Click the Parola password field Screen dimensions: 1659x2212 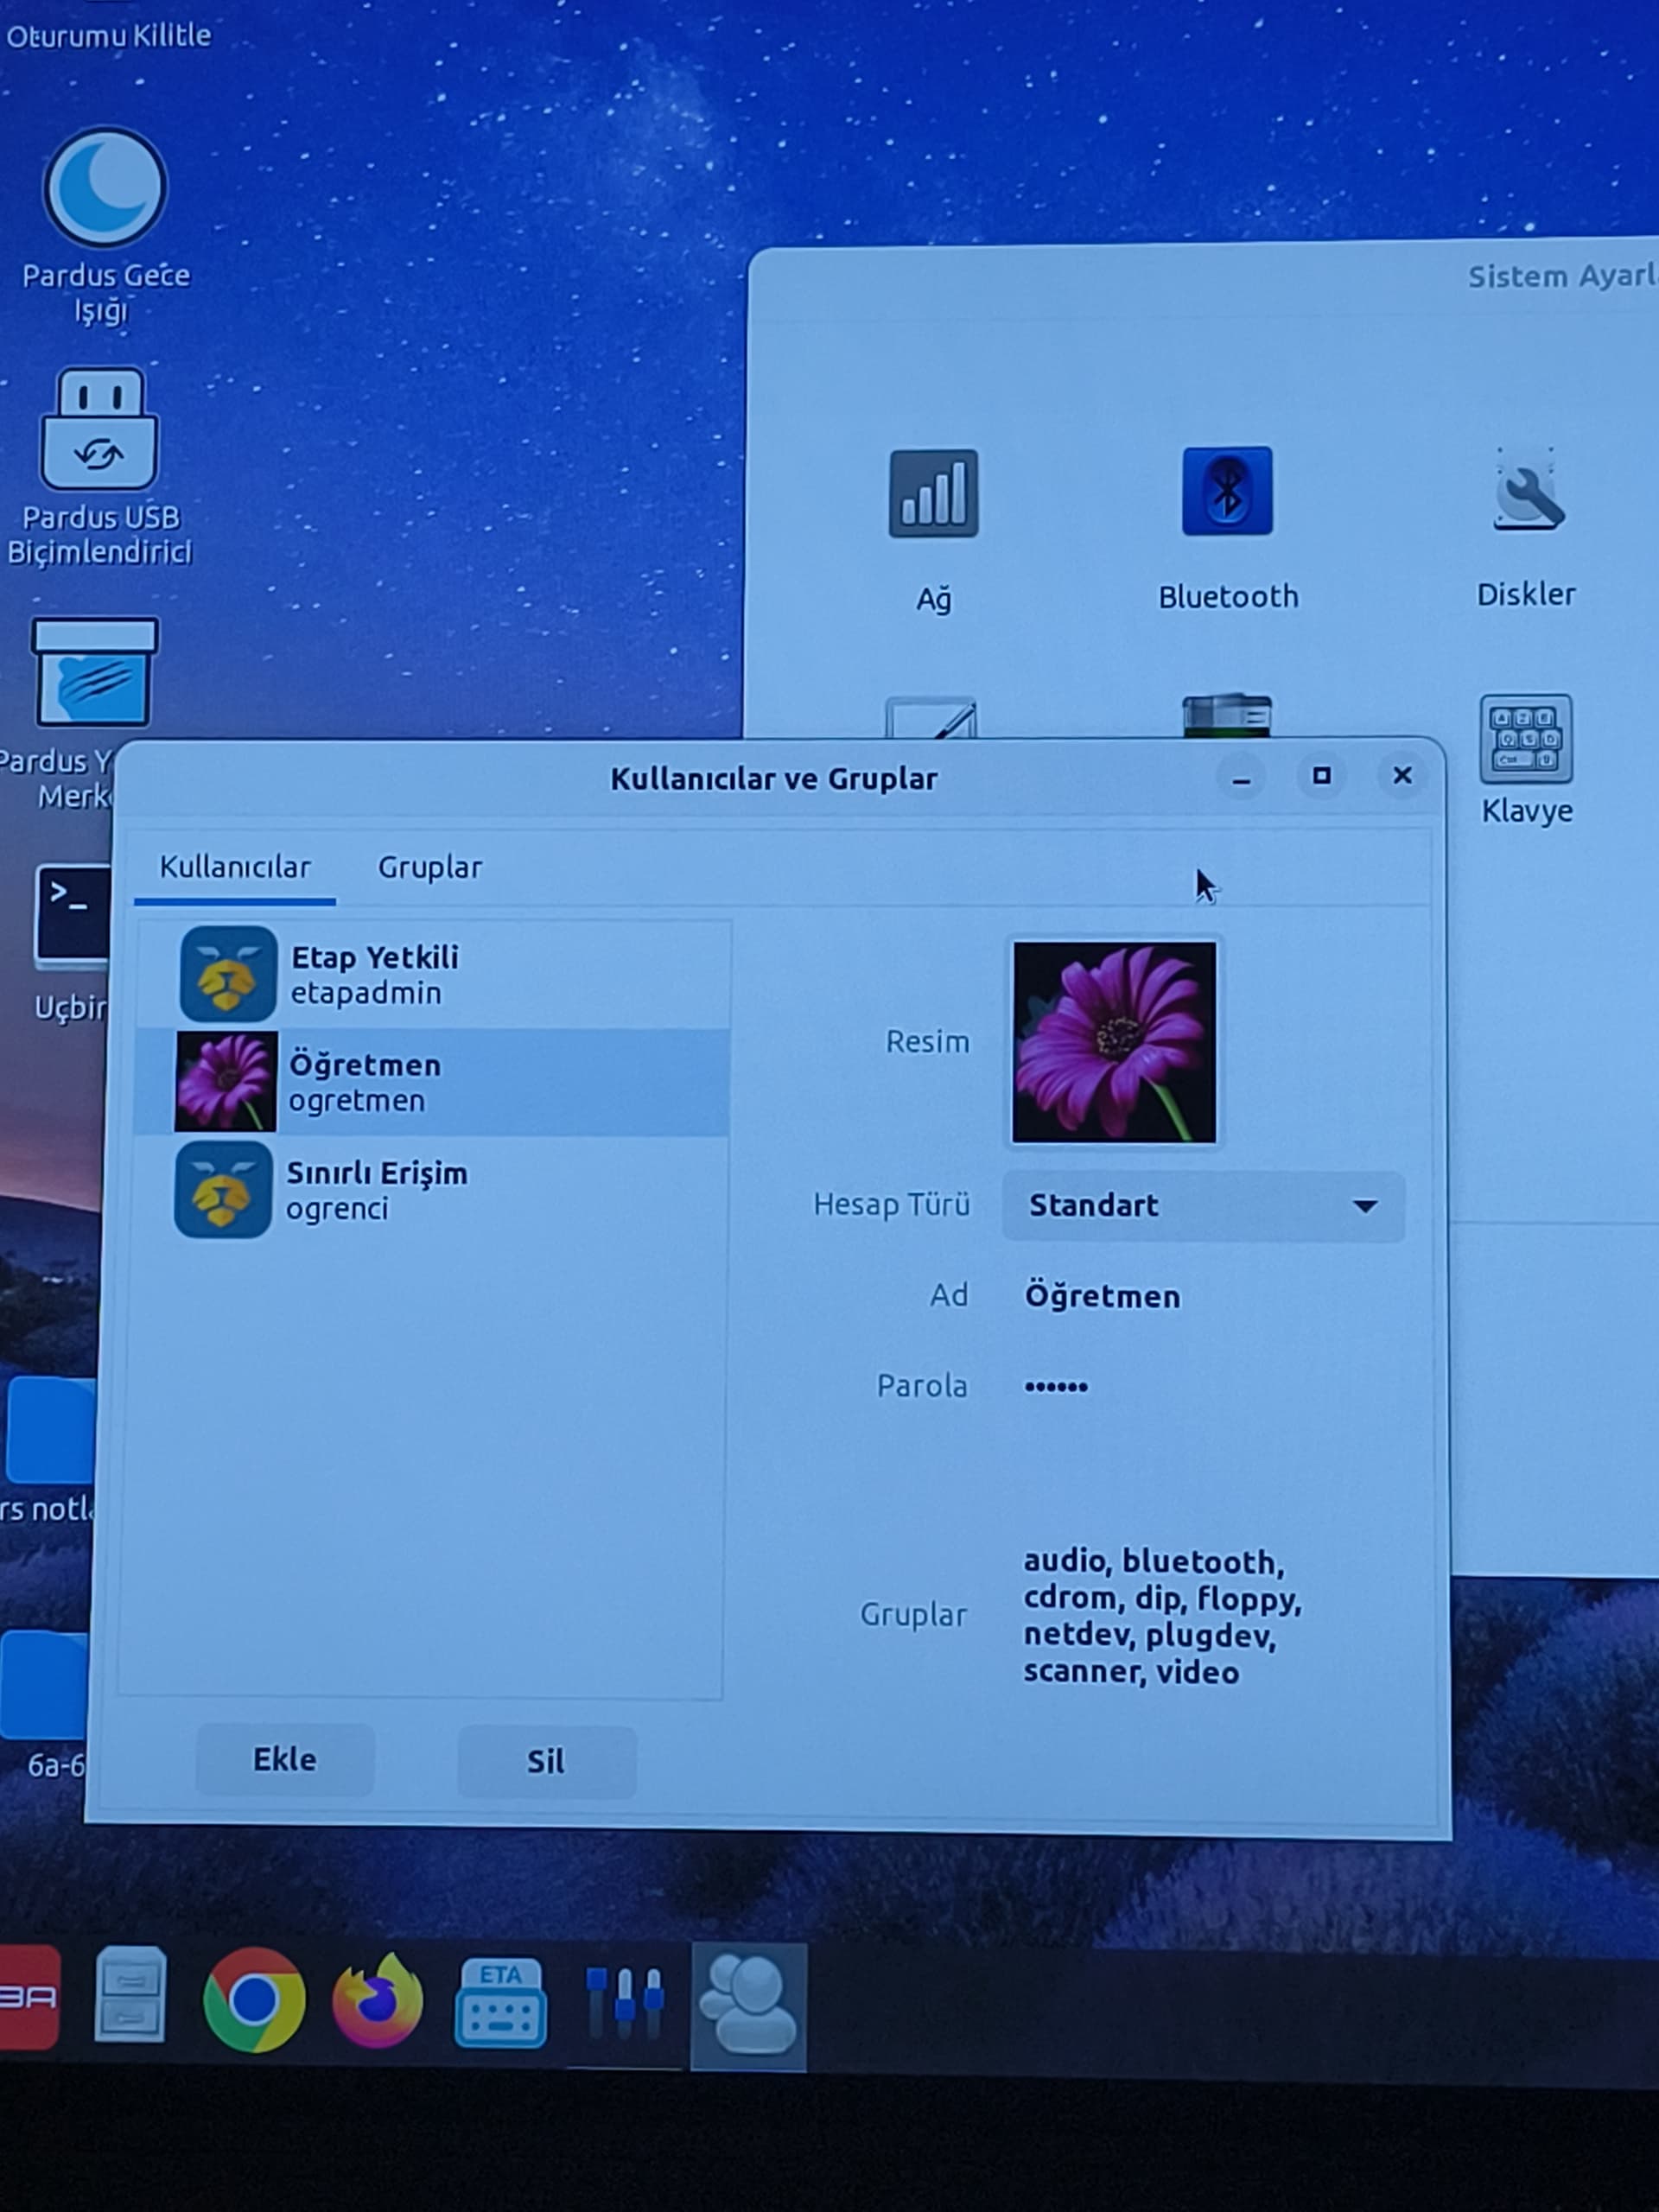click(x=1056, y=1386)
